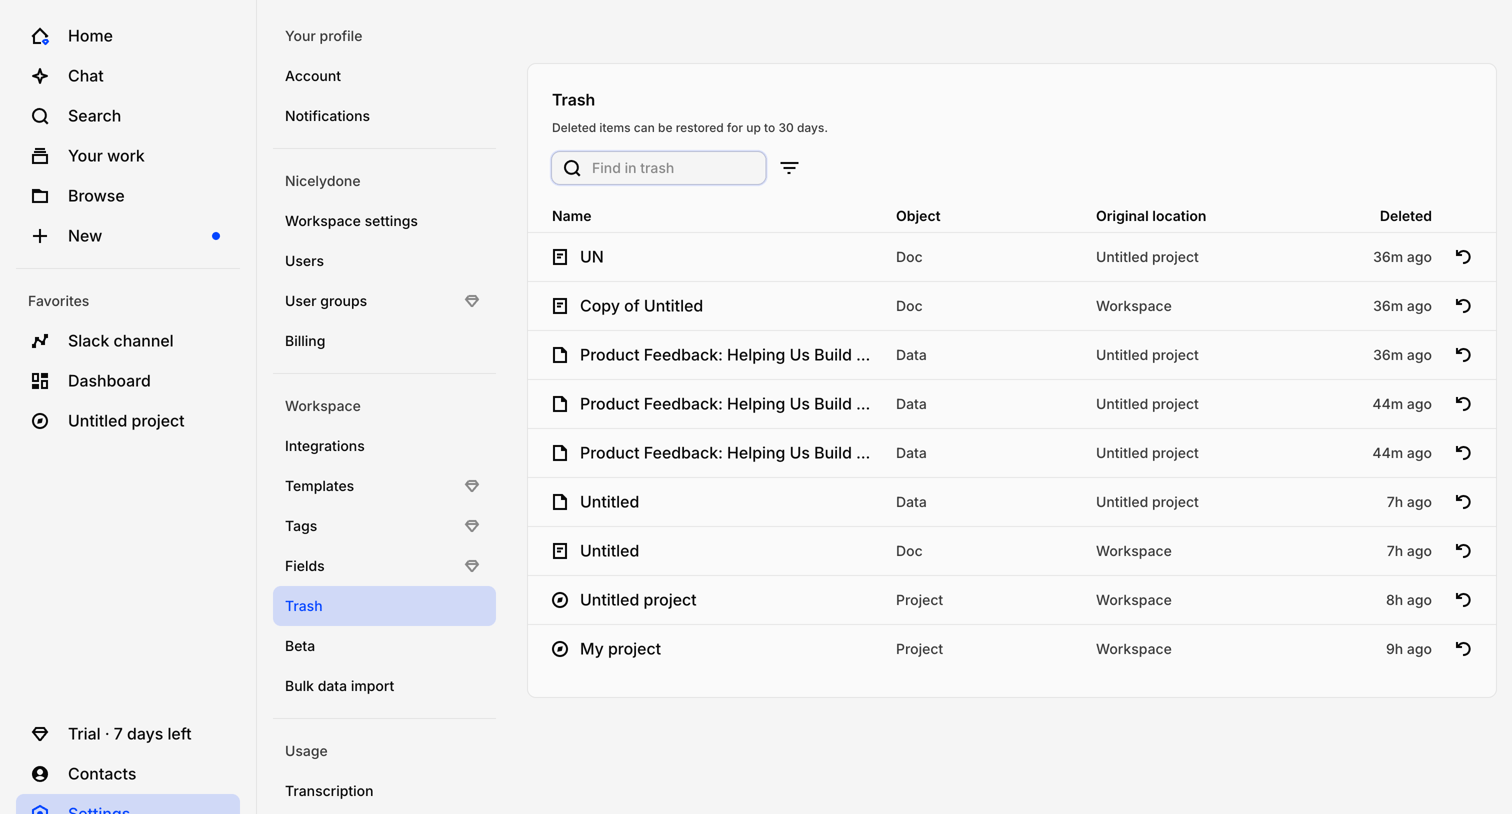Sort by Name column header
1512x814 pixels.
(571, 216)
